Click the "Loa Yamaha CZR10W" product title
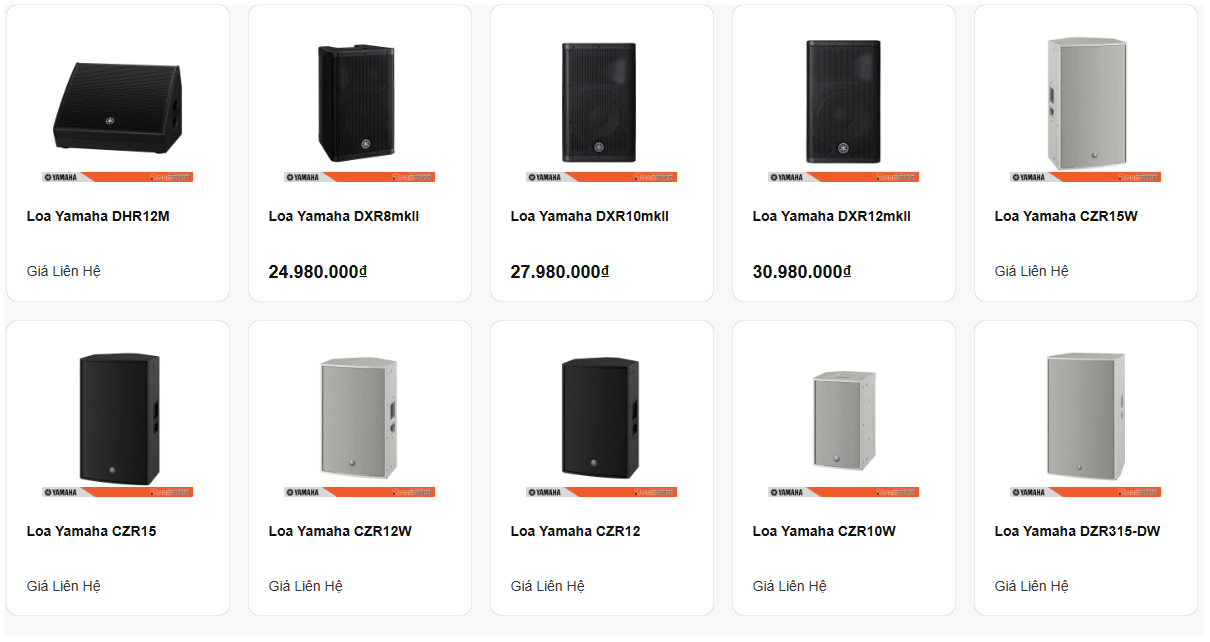This screenshot has height=642, width=1210. [x=824, y=531]
